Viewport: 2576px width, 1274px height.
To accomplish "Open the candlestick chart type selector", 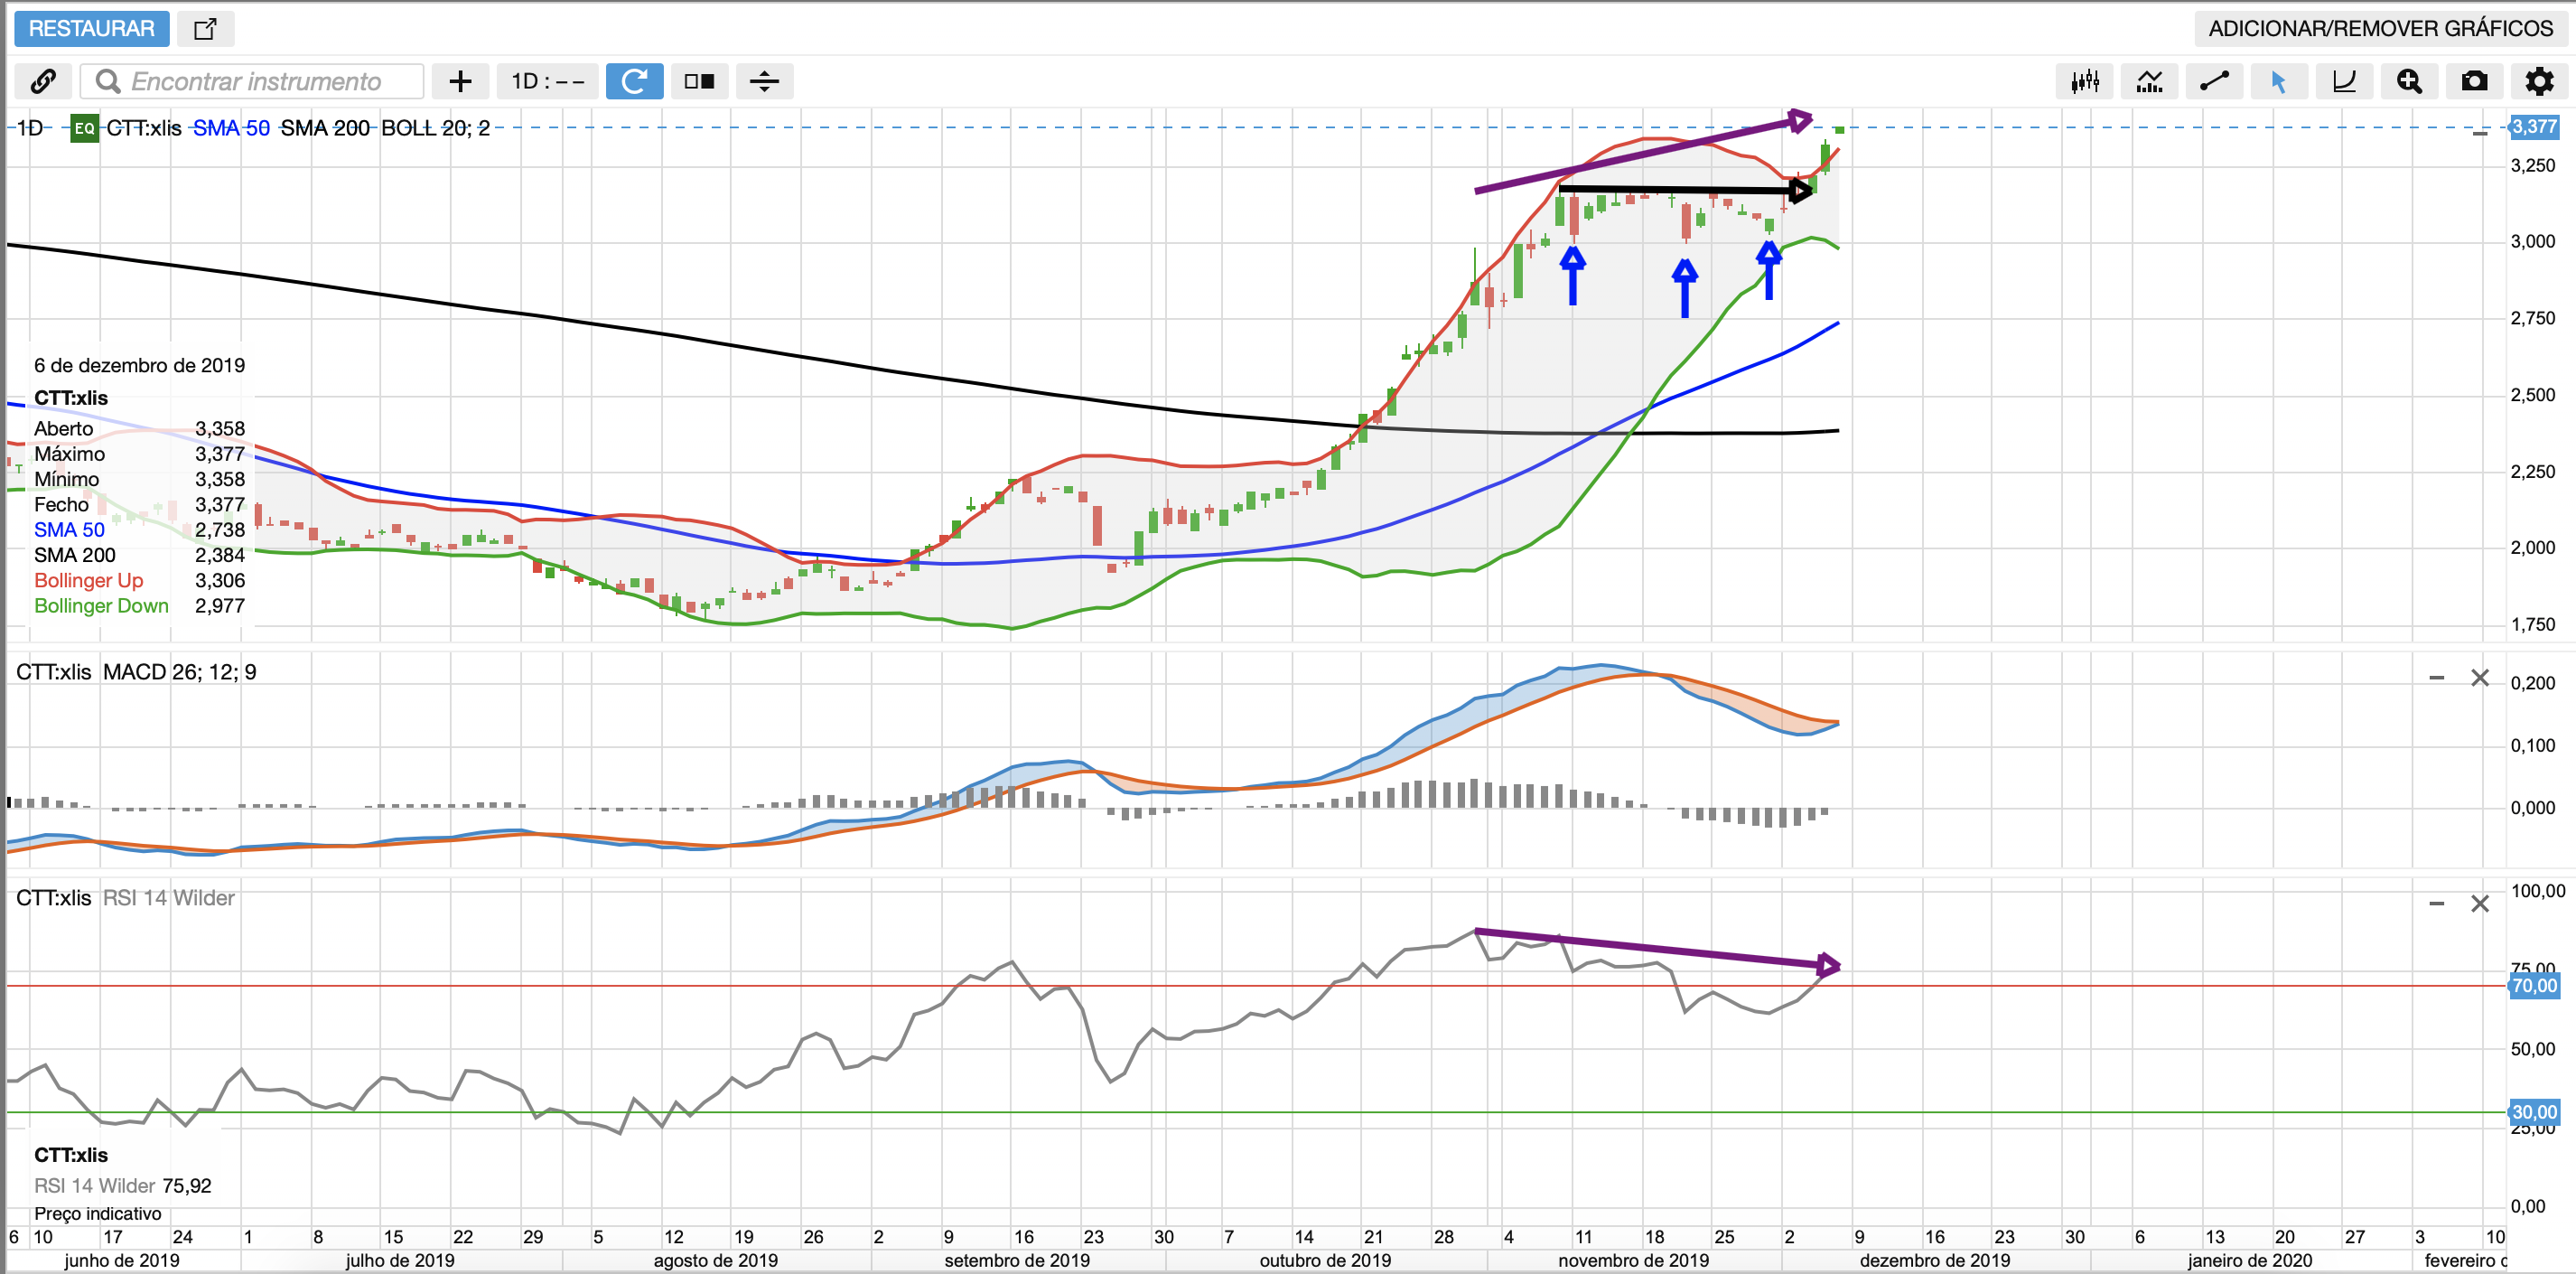I will (x=2084, y=81).
